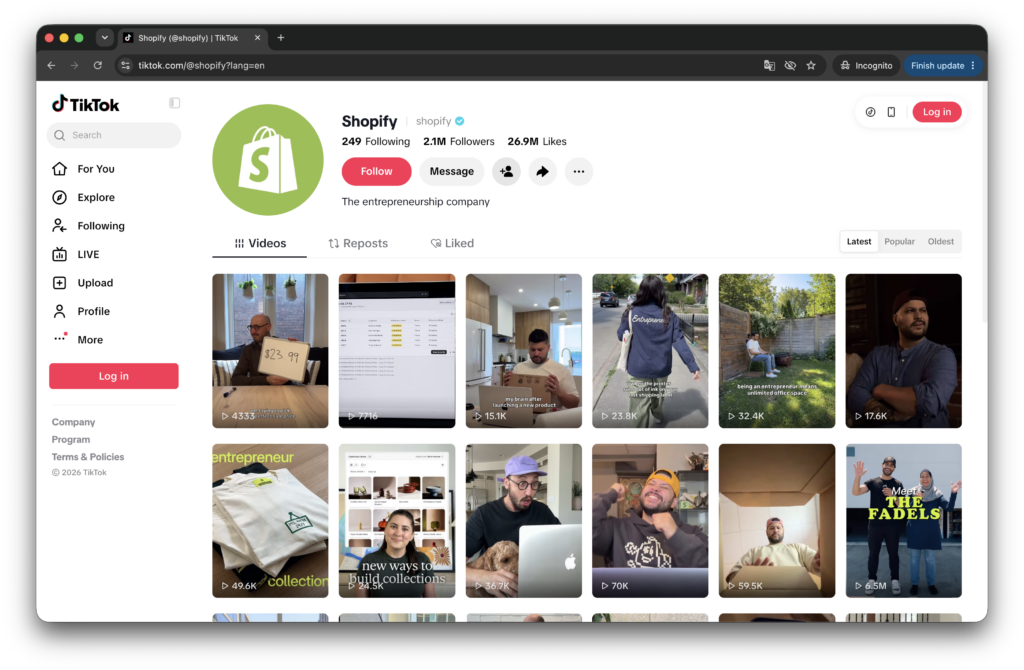
Task: Click sidebar red Log in button
Action: (x=114, y=376)
